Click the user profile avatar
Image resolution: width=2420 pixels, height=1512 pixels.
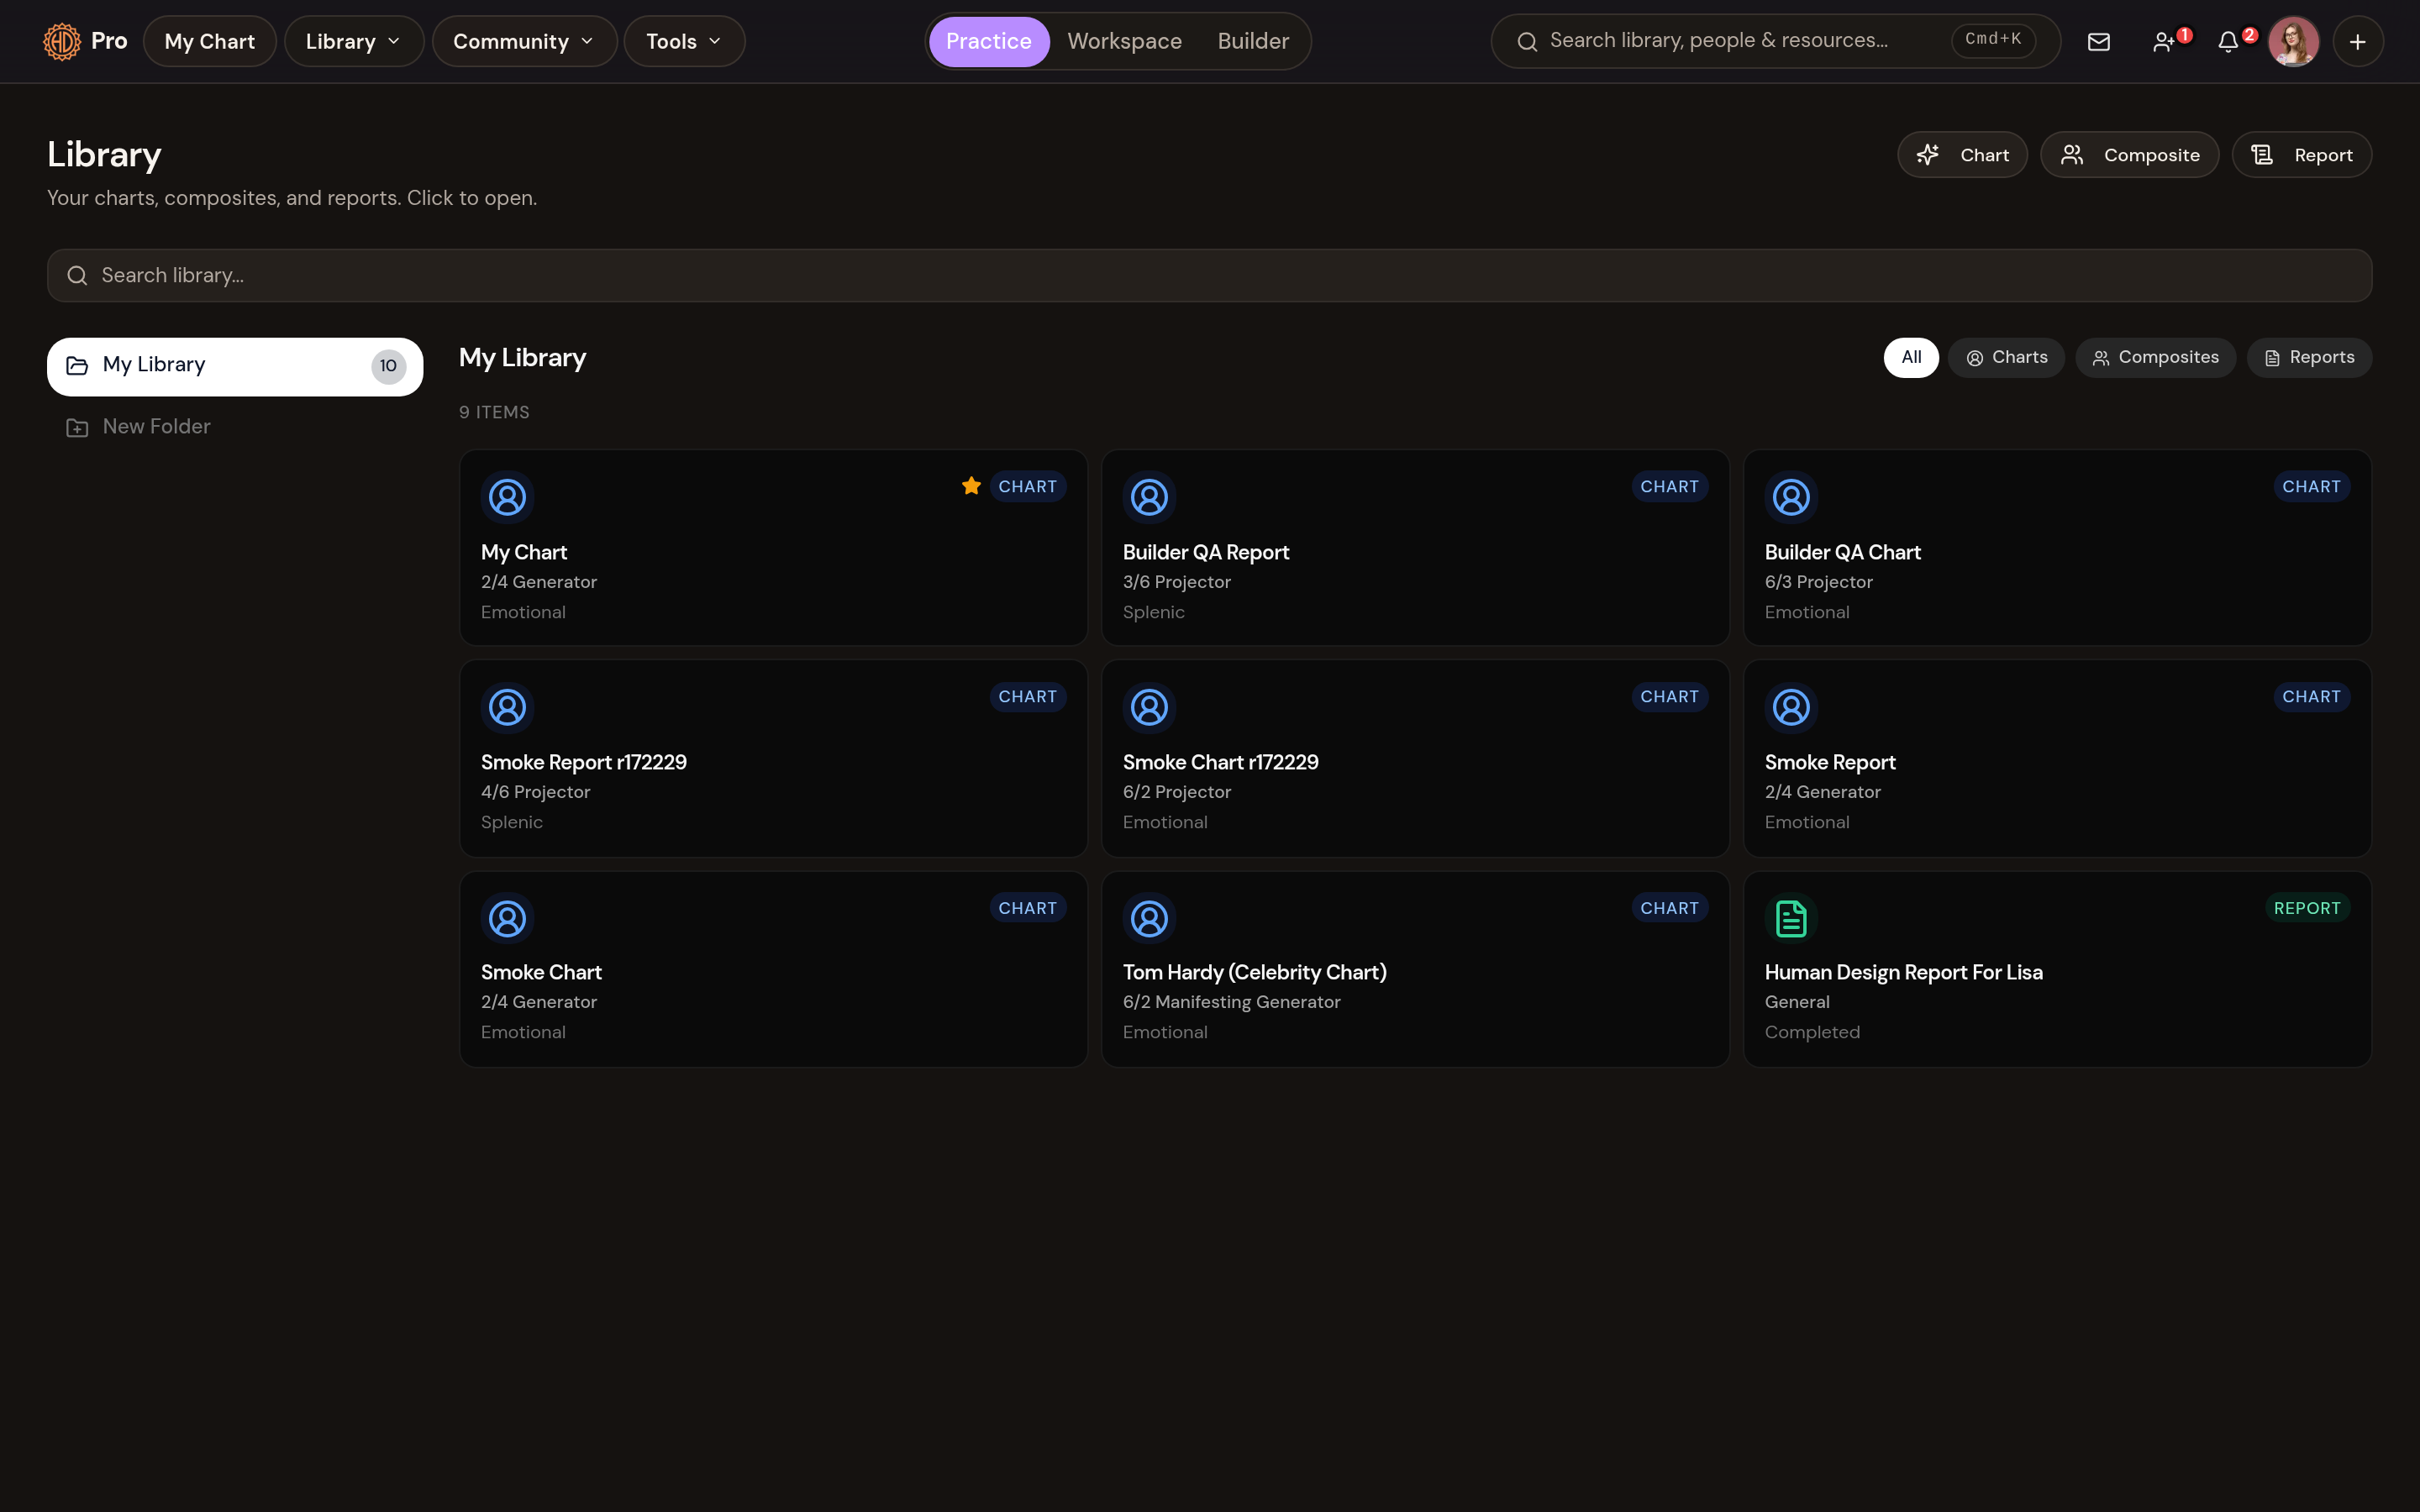pos(2293,41)
